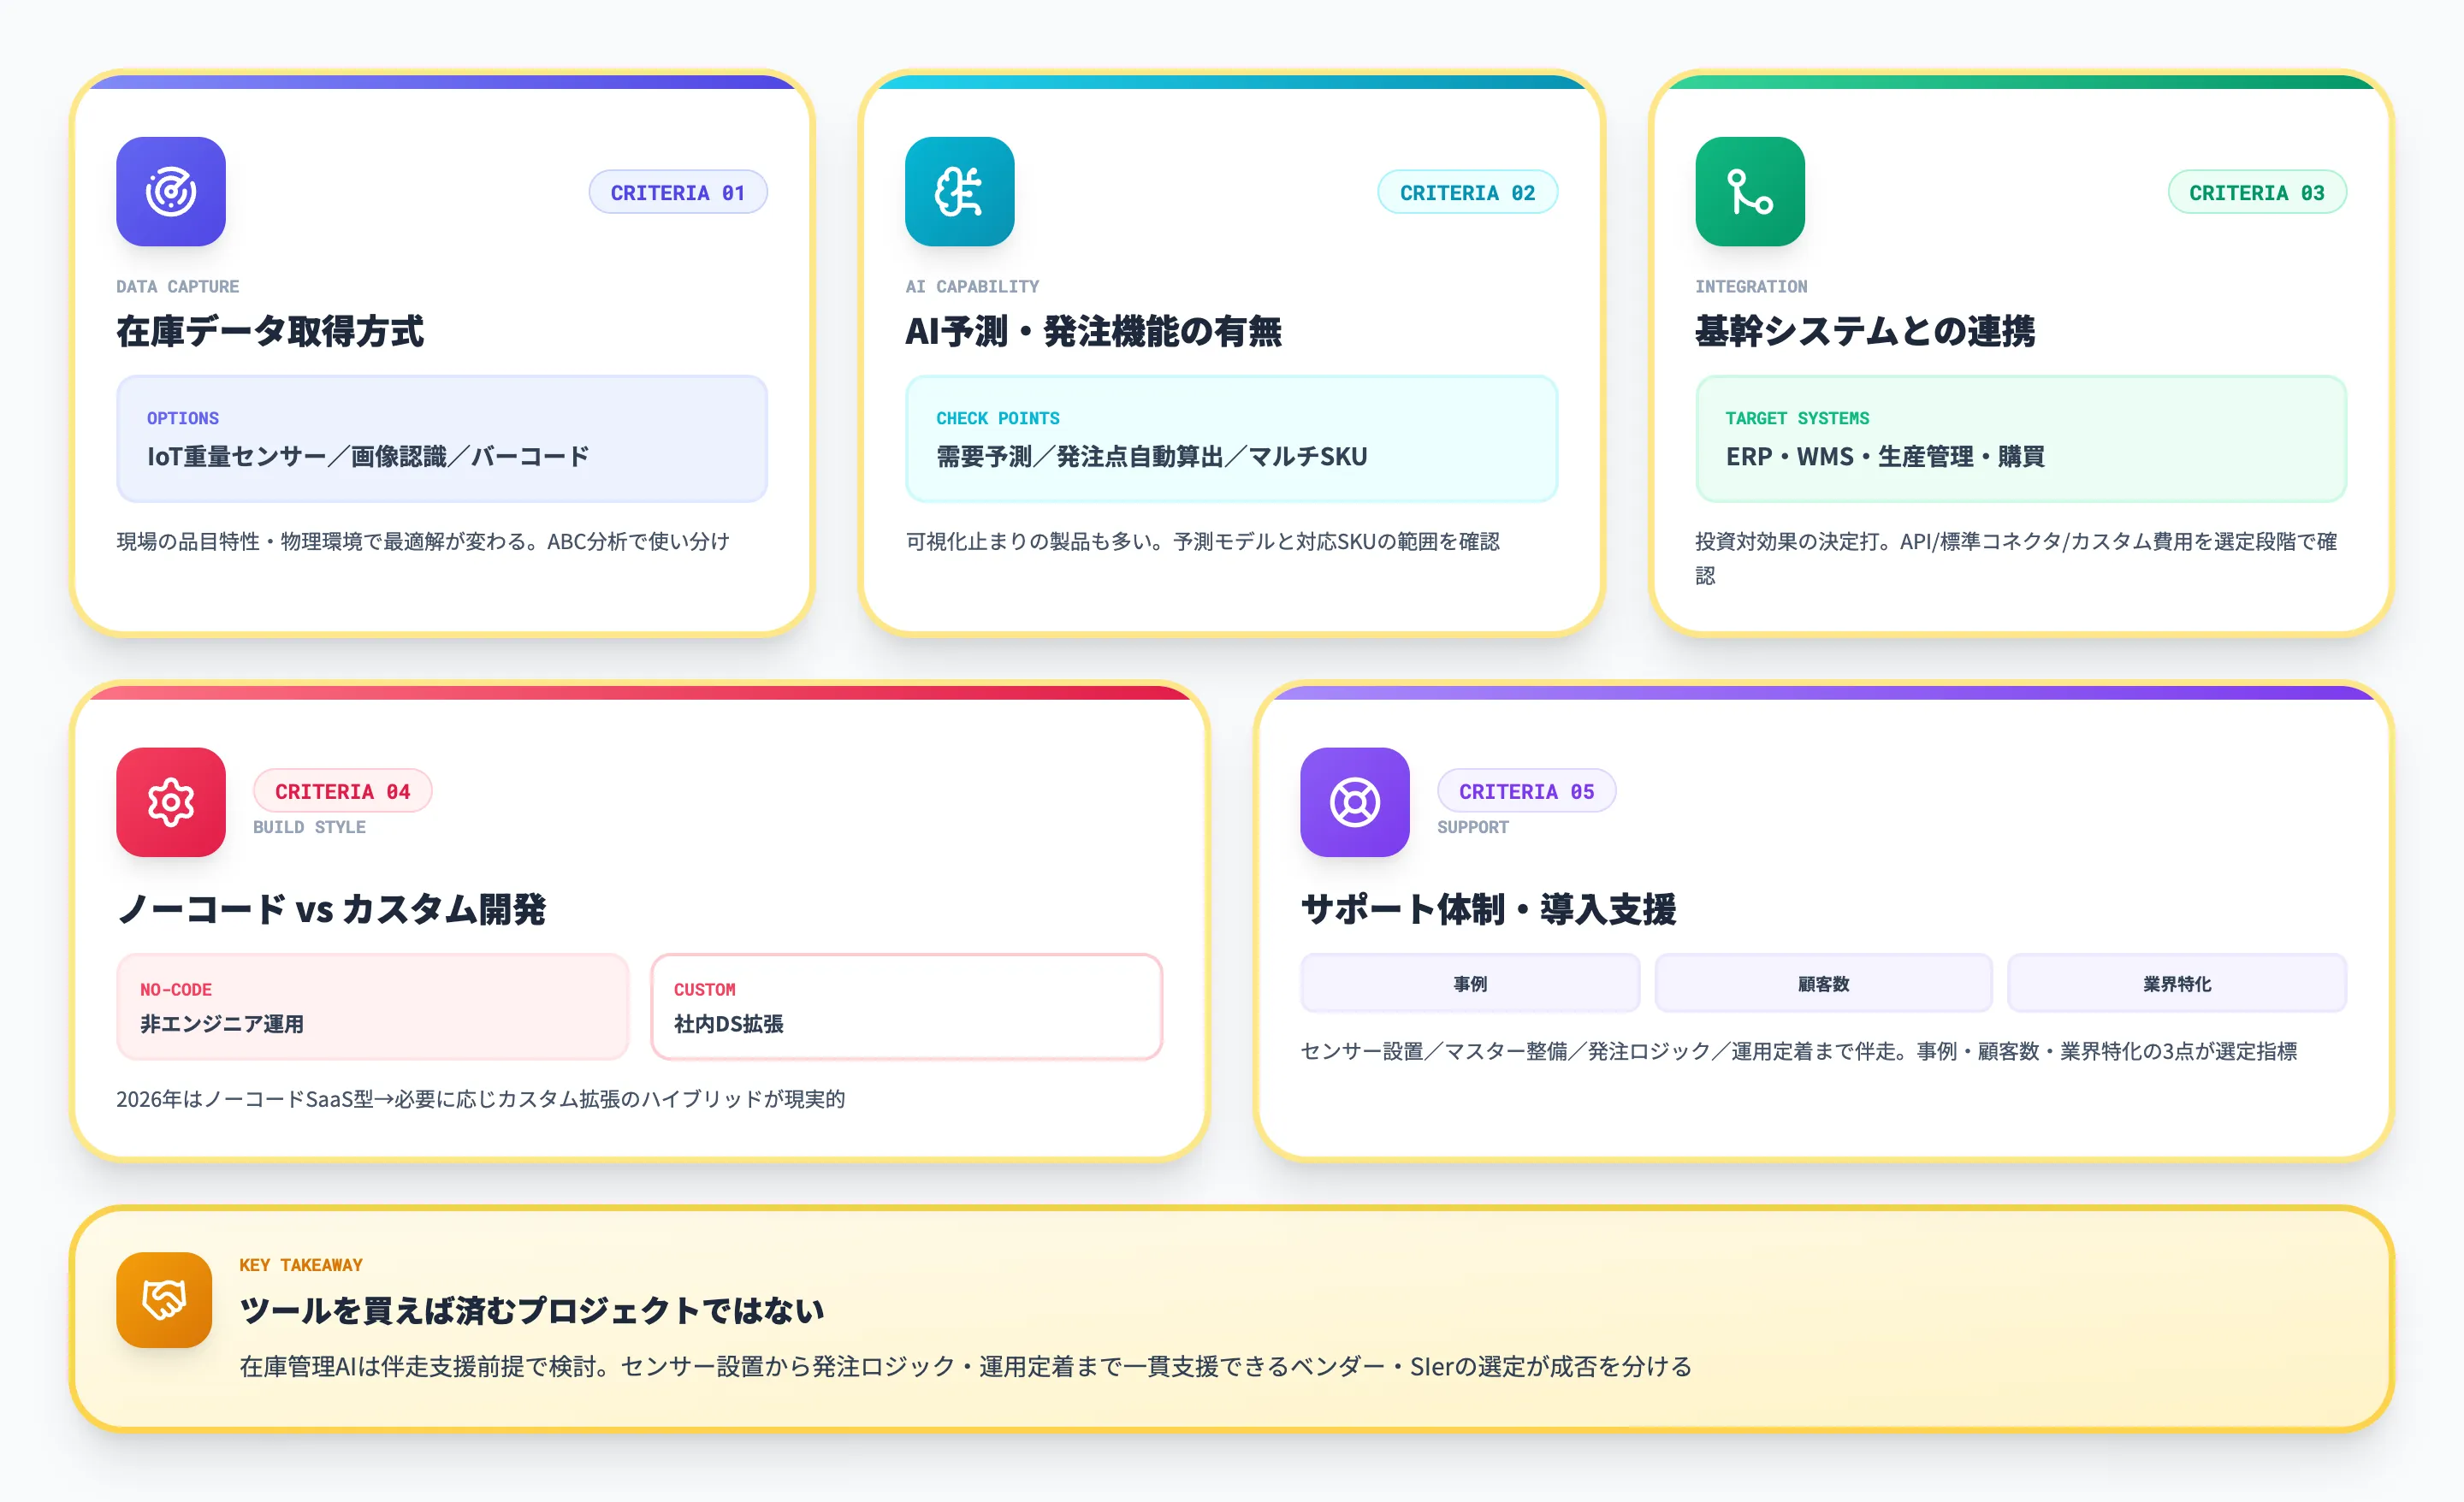This screenshot has height=1502, width=2464.
Task: Click the gear icon on the Build Style card
Action: [170, 803]
